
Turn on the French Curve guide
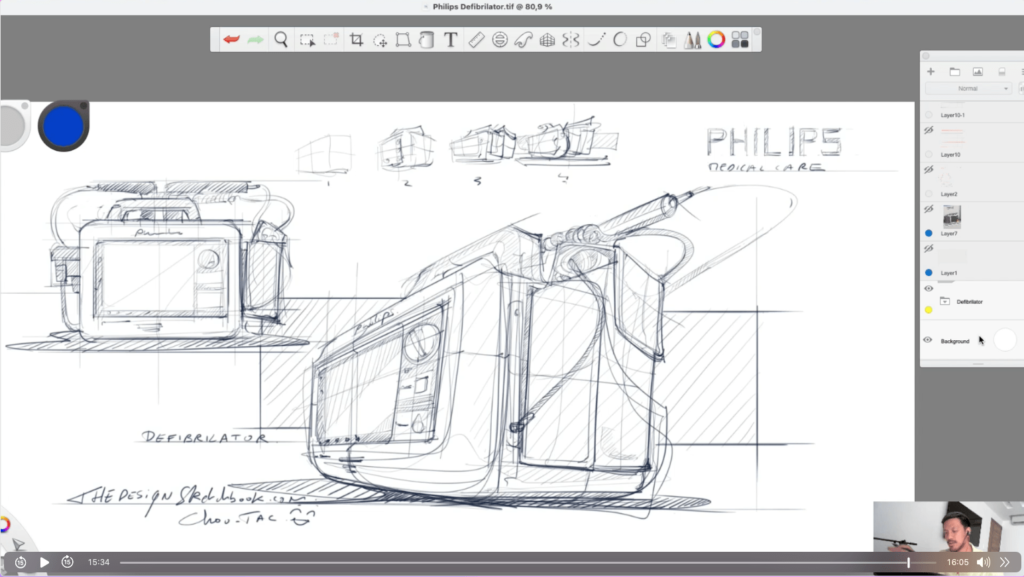pyautogui.click(x=523, y=40)
